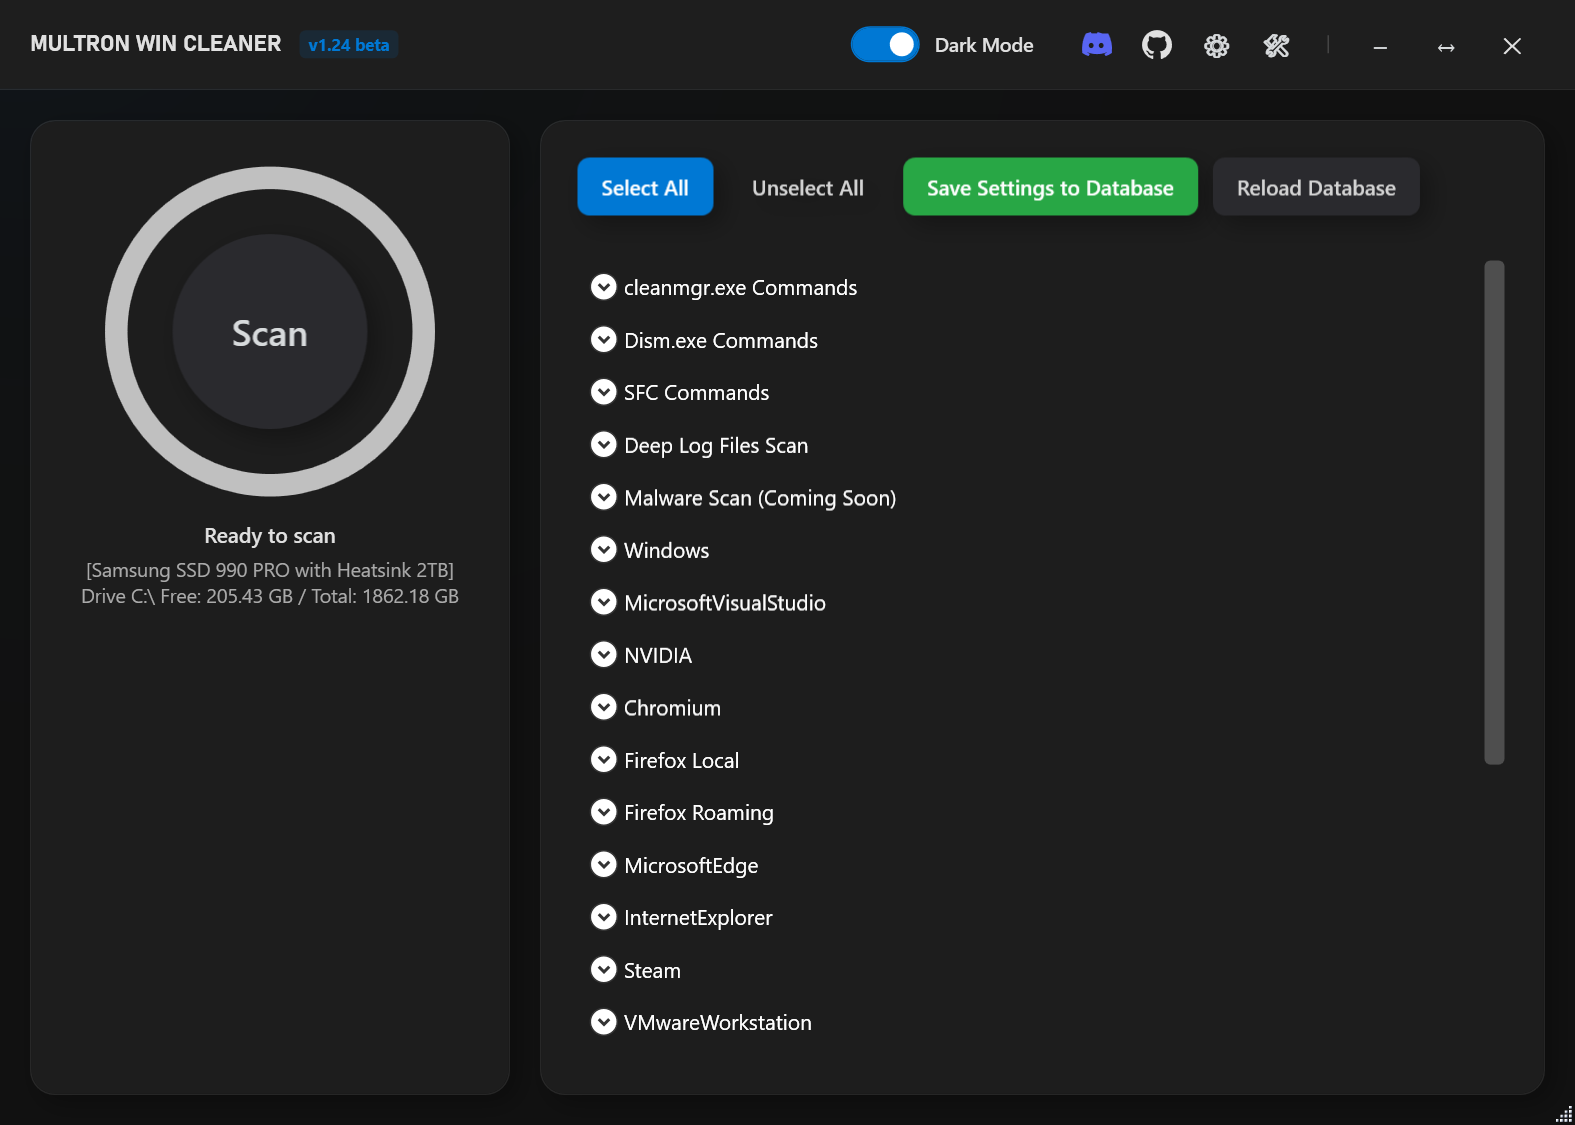The image size is (1575, 1125).
Task: Open the Discord server link icon
Action: (x=1097, y=45)
